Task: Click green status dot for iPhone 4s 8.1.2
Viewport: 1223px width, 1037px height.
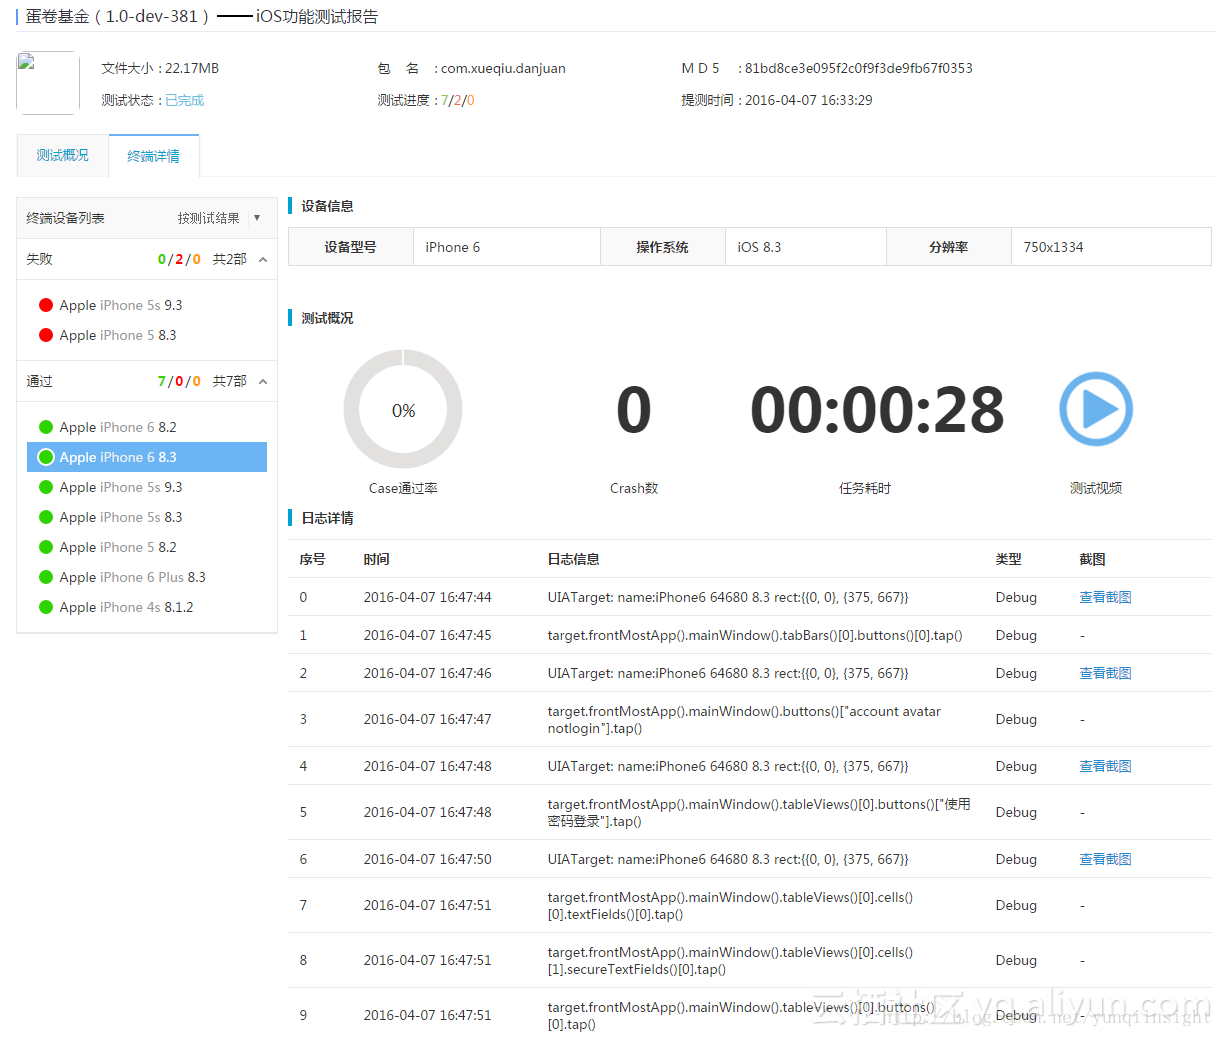Action: (46, 607)
